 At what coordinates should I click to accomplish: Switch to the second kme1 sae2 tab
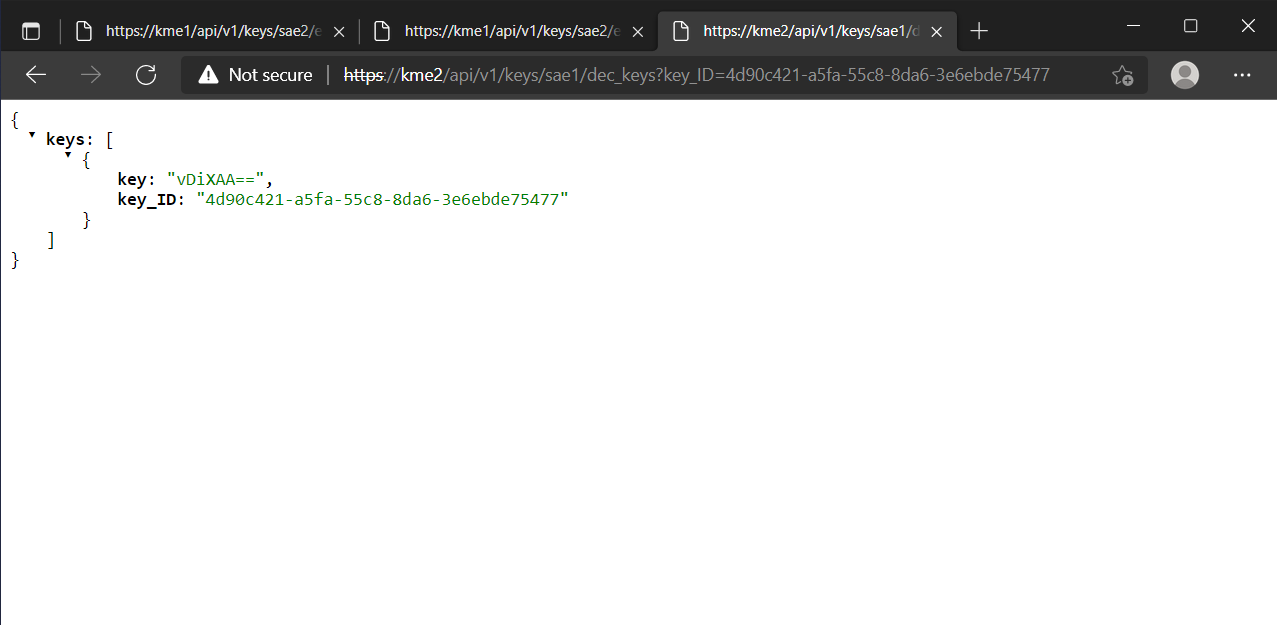(x=507, y=31)
